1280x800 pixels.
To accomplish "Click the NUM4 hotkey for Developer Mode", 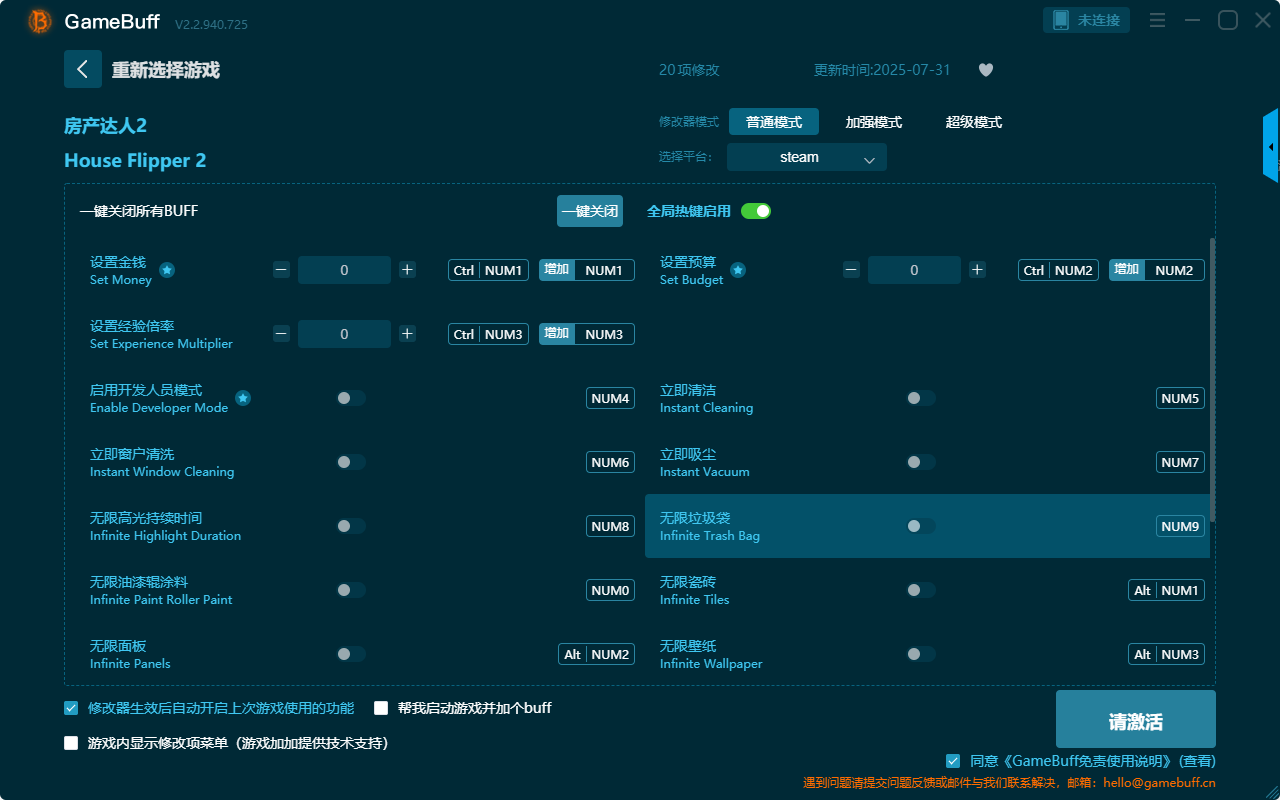I will [x=610, y=398].
